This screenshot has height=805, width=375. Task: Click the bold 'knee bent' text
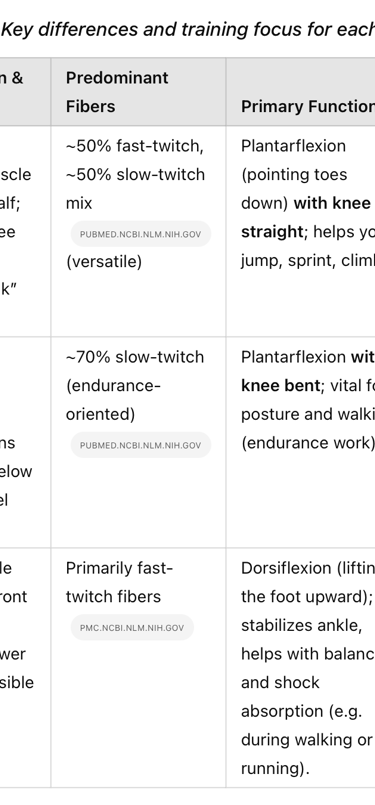280,385
